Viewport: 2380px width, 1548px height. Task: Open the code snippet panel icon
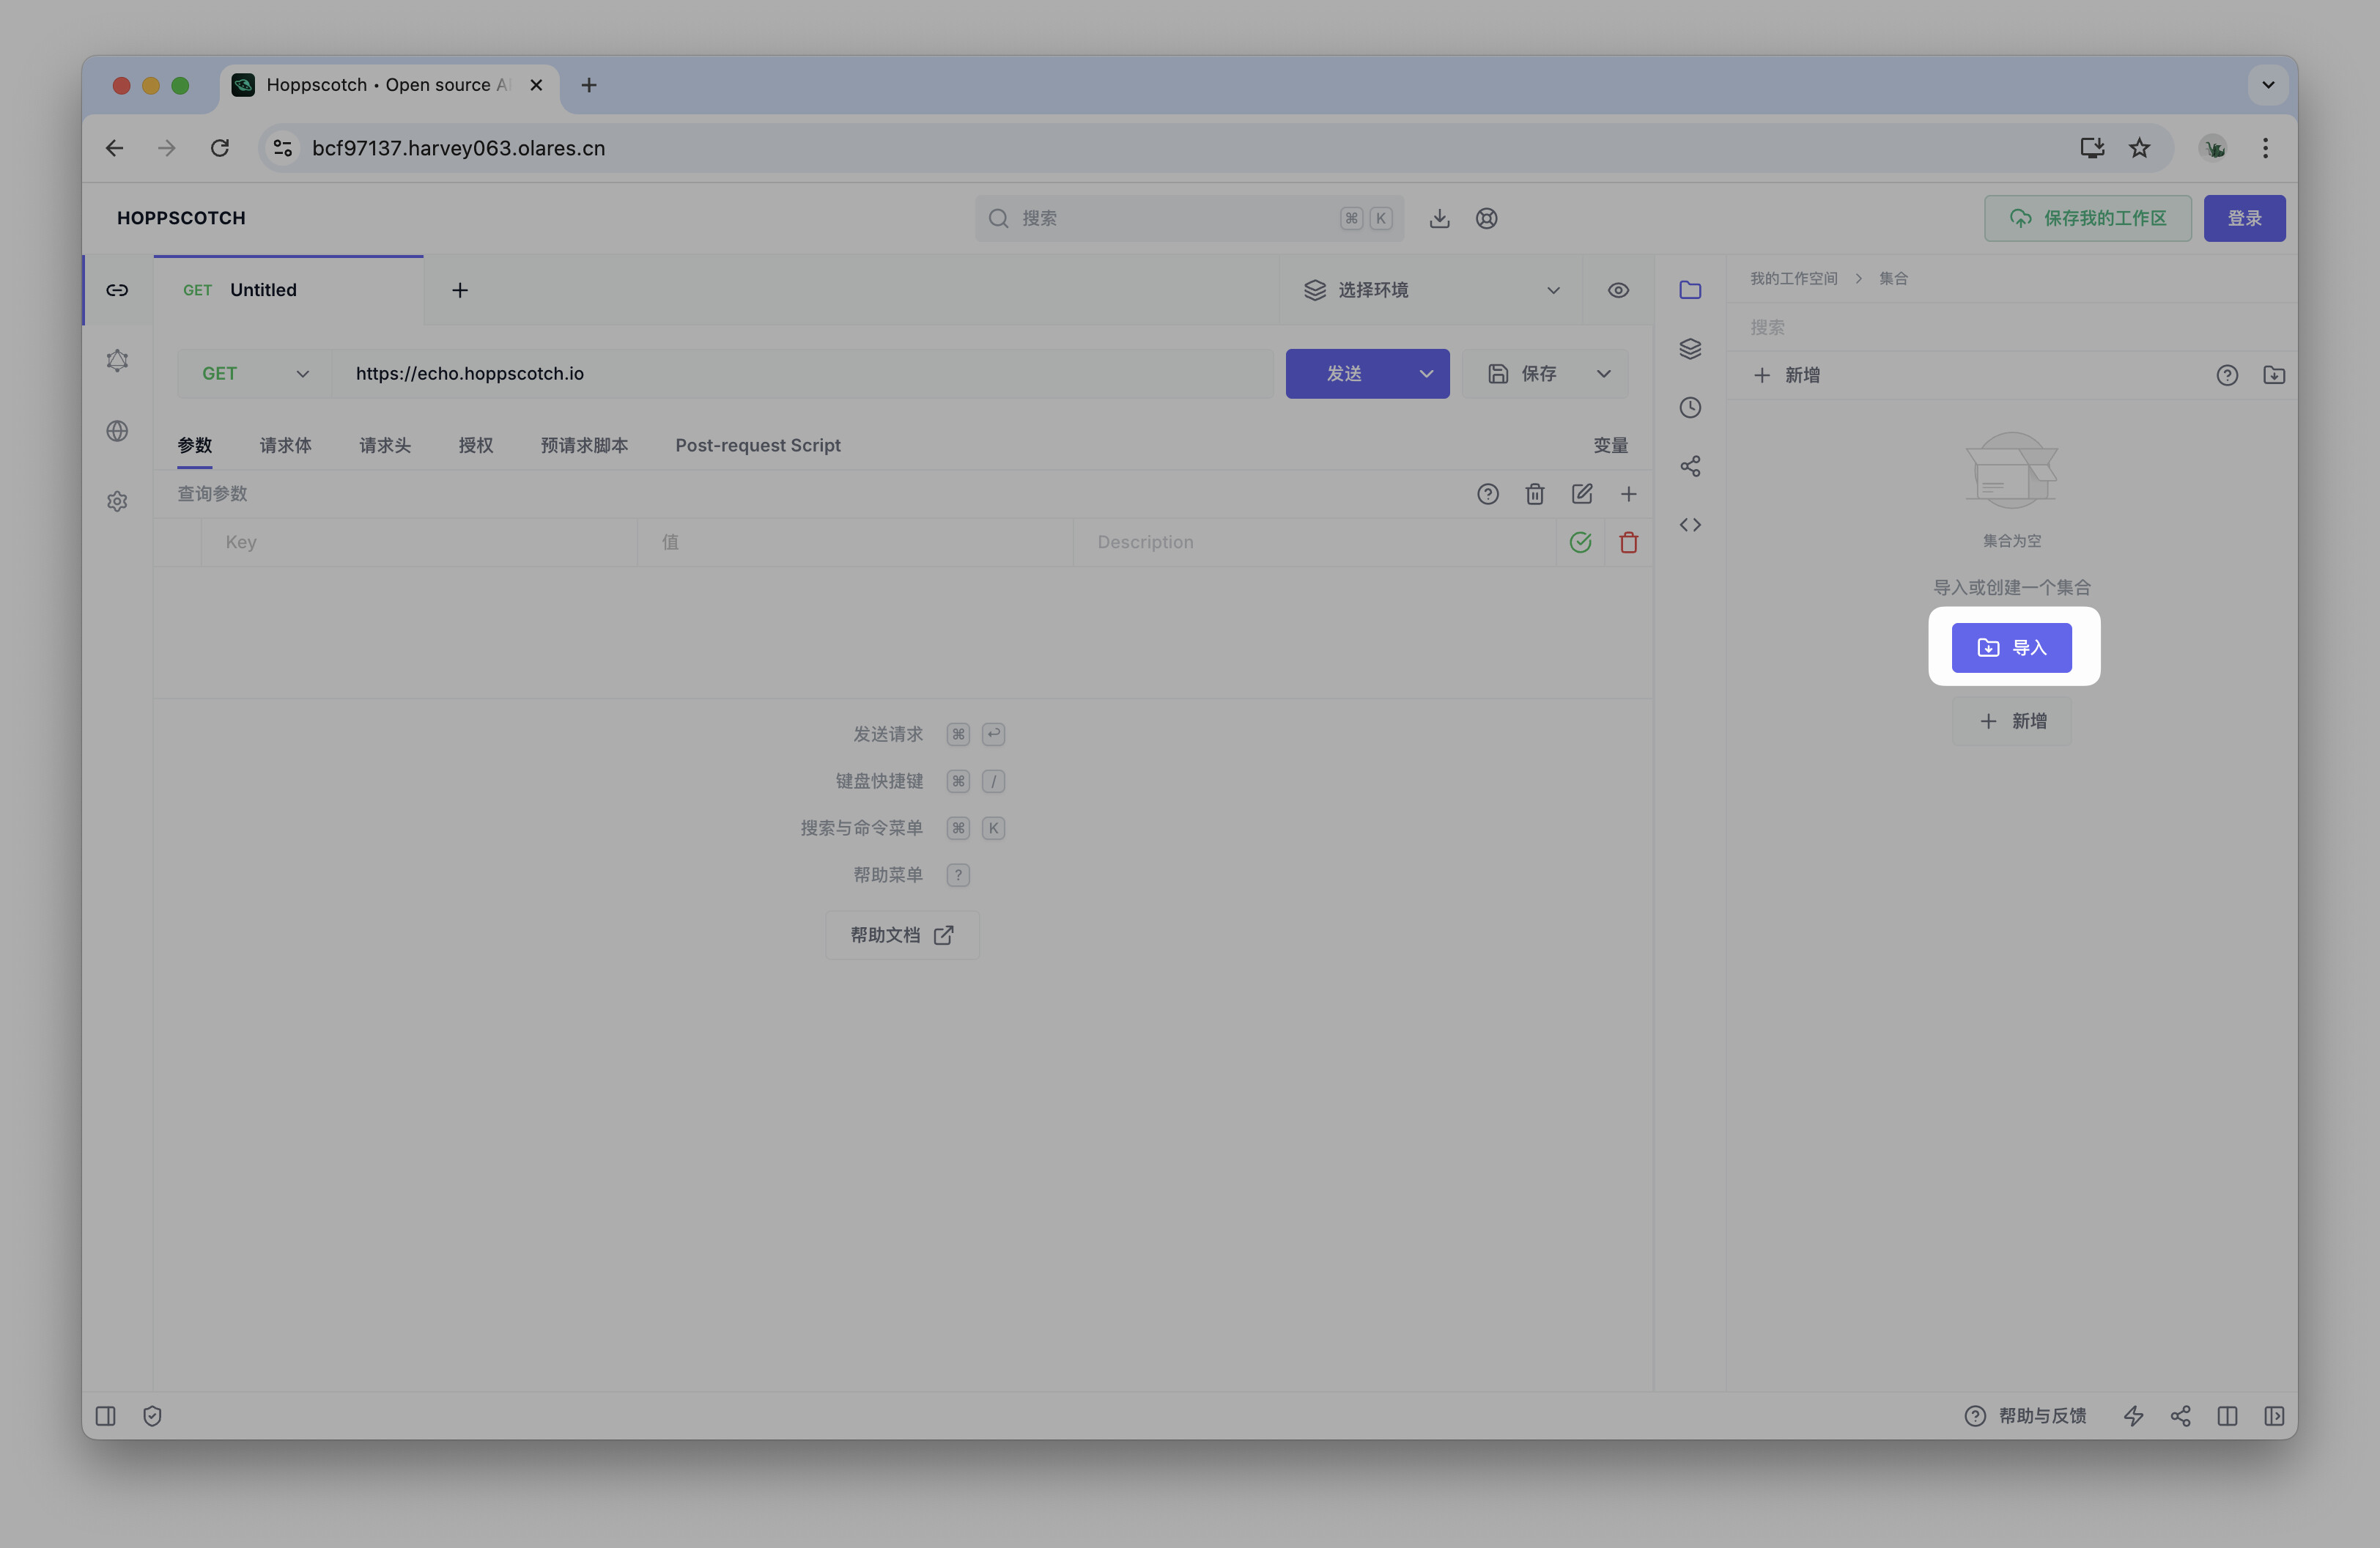click(x=1690, y=525)
